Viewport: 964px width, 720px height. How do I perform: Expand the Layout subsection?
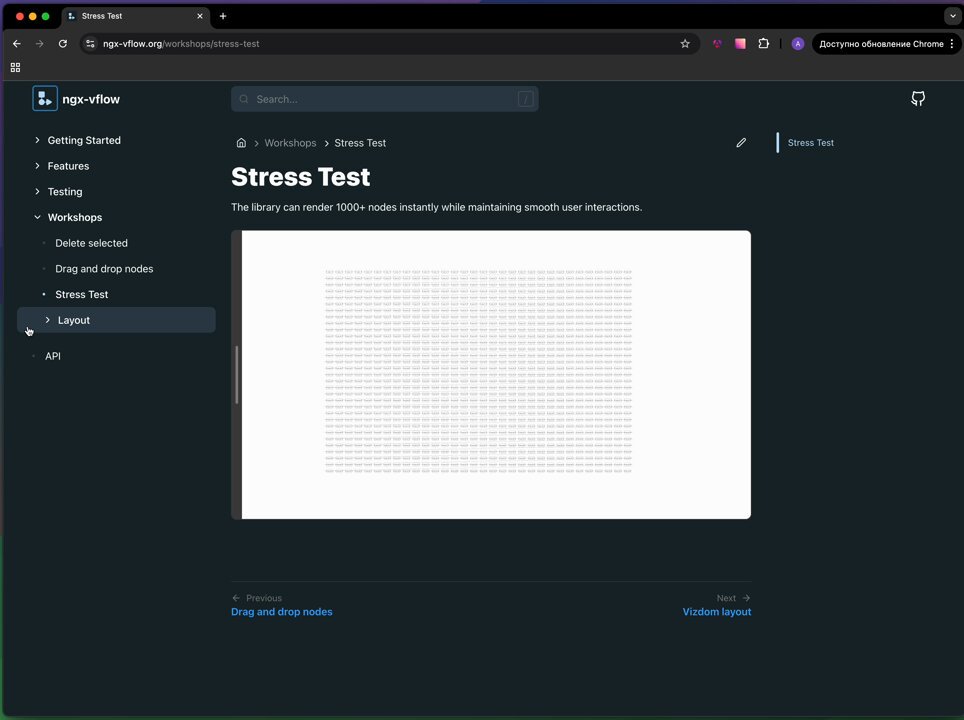point(116,320)
